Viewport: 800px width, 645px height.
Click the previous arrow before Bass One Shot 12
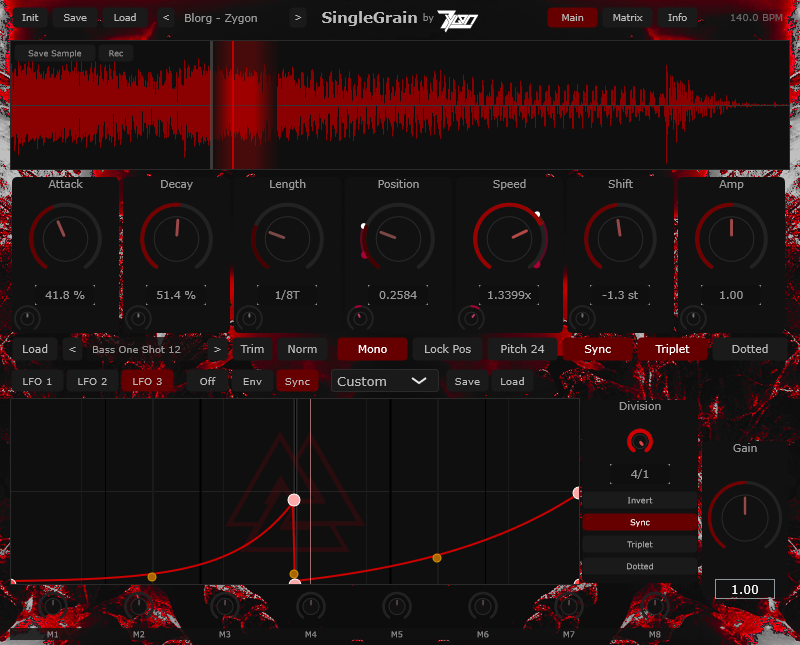pos(71,349)
